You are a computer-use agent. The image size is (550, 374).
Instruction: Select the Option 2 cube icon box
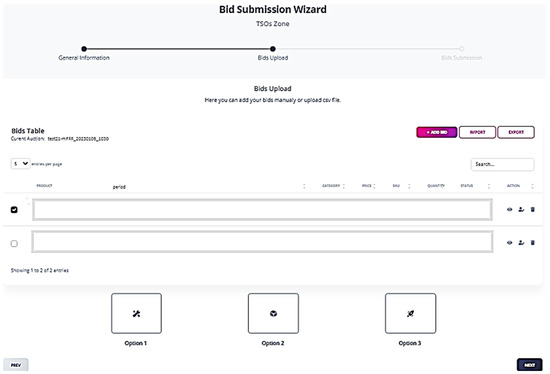(273, 313)
